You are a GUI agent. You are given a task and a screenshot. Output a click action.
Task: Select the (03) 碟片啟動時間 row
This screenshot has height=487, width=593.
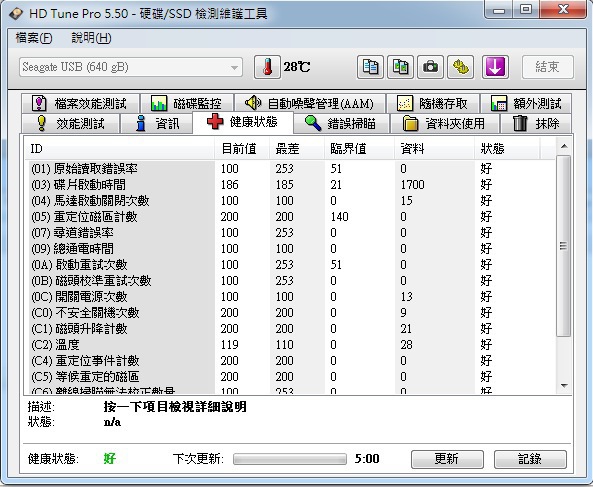pos(291,185)
